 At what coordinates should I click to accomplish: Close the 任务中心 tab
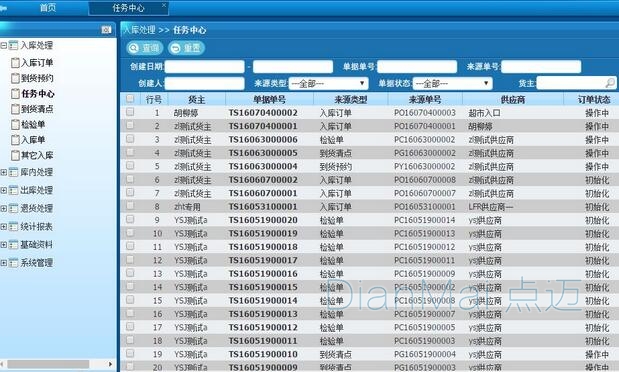click(164, 5)
